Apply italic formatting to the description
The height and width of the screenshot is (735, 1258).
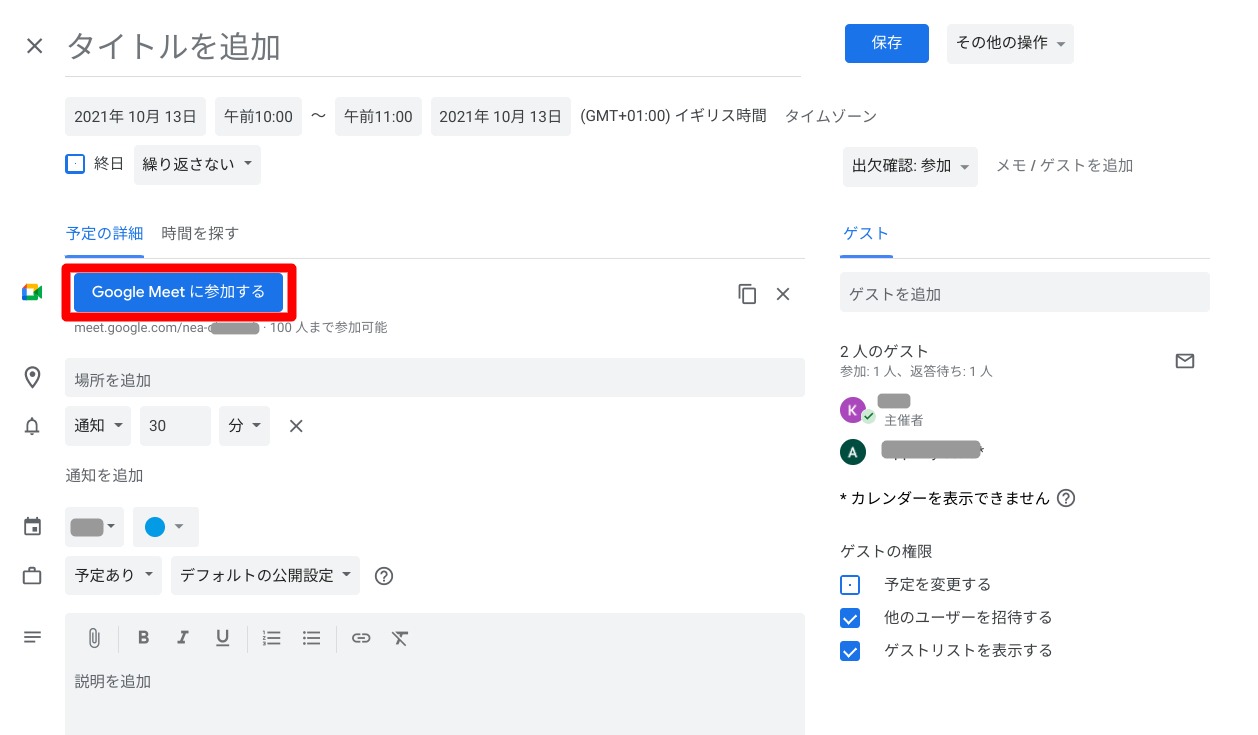click(183, 637)
